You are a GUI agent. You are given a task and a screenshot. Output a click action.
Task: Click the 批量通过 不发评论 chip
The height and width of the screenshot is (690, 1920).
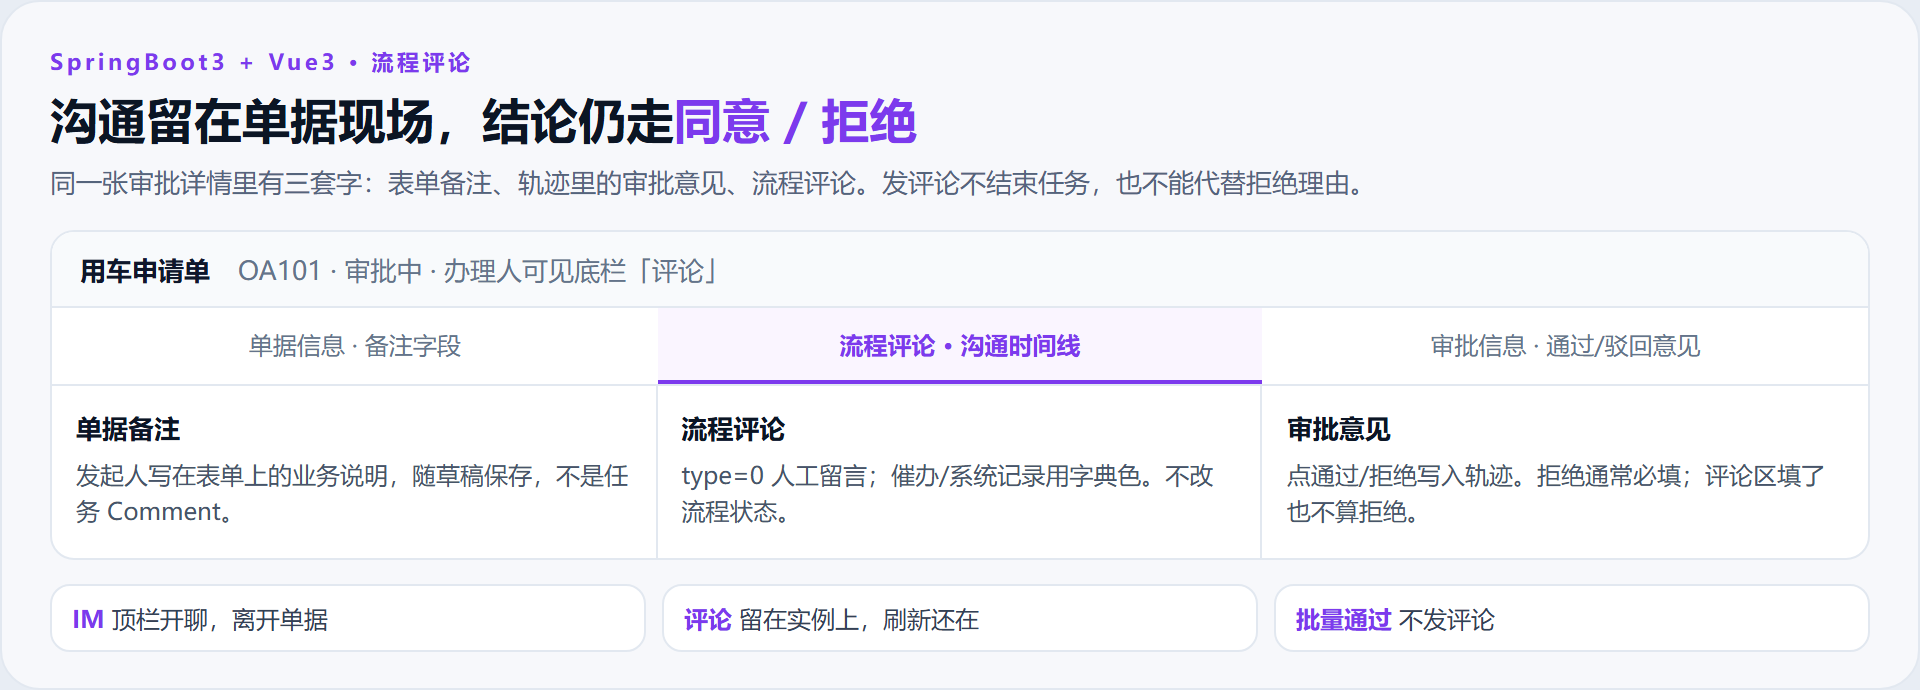(x=1572, y=619)
